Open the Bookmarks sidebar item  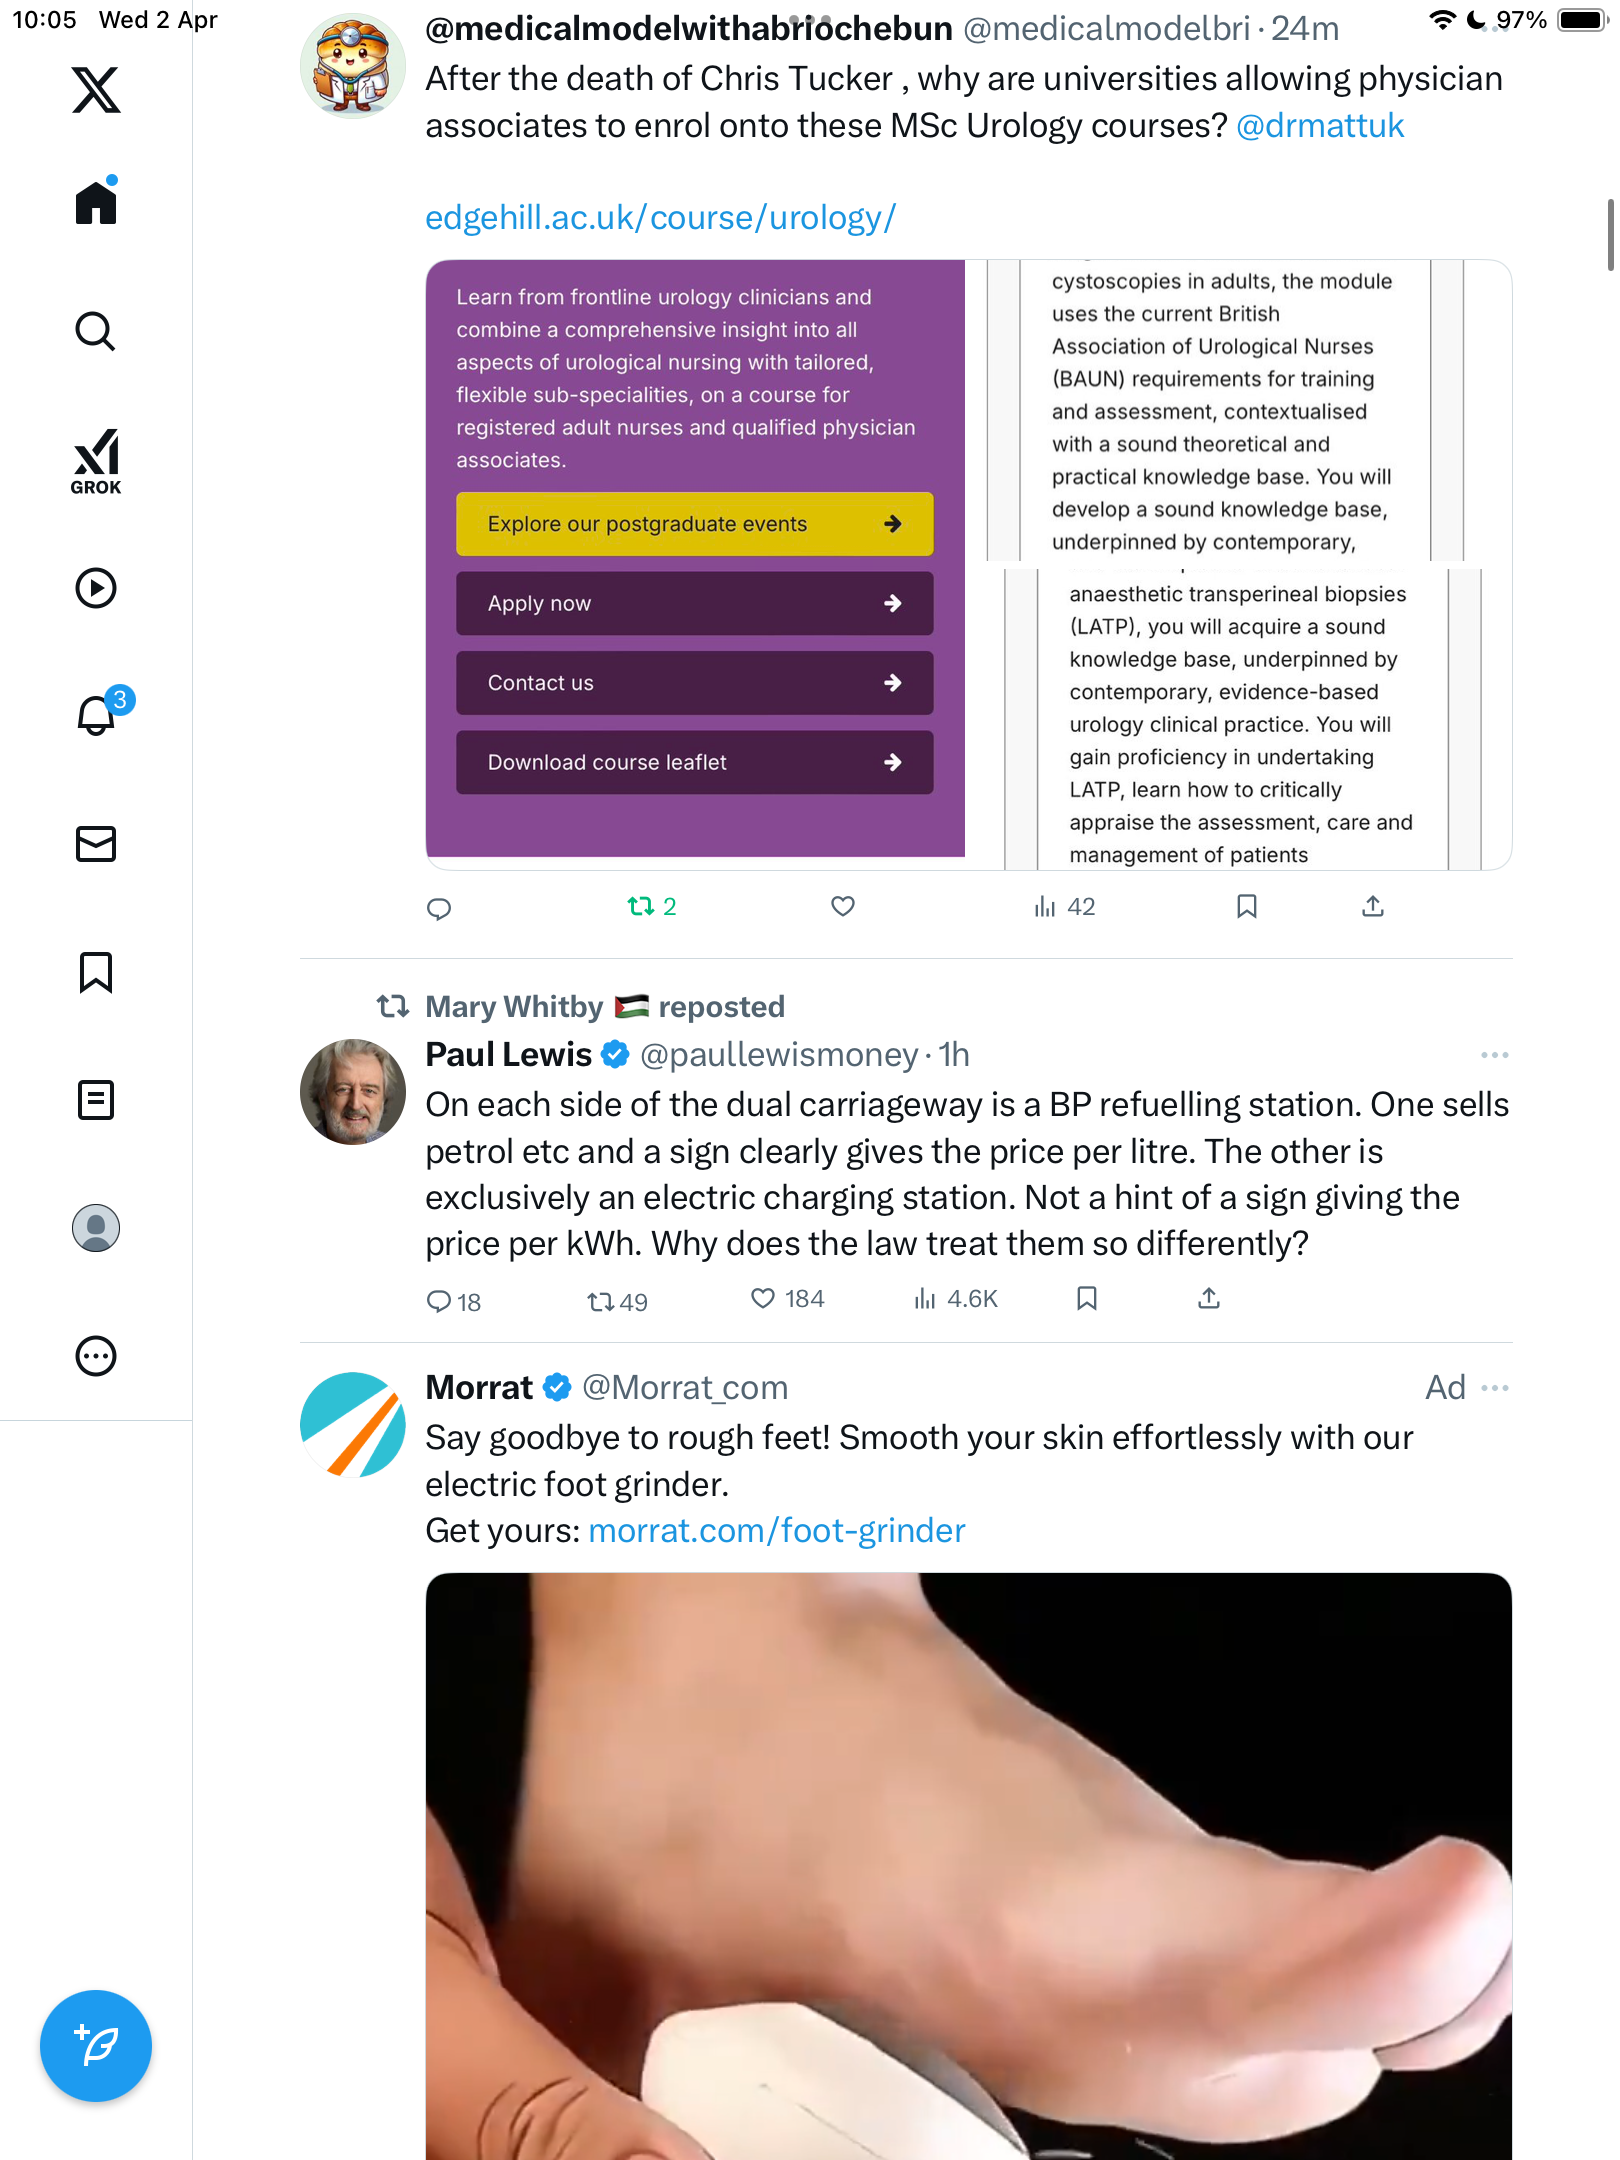pyautogui.click(x=96, y=972)
